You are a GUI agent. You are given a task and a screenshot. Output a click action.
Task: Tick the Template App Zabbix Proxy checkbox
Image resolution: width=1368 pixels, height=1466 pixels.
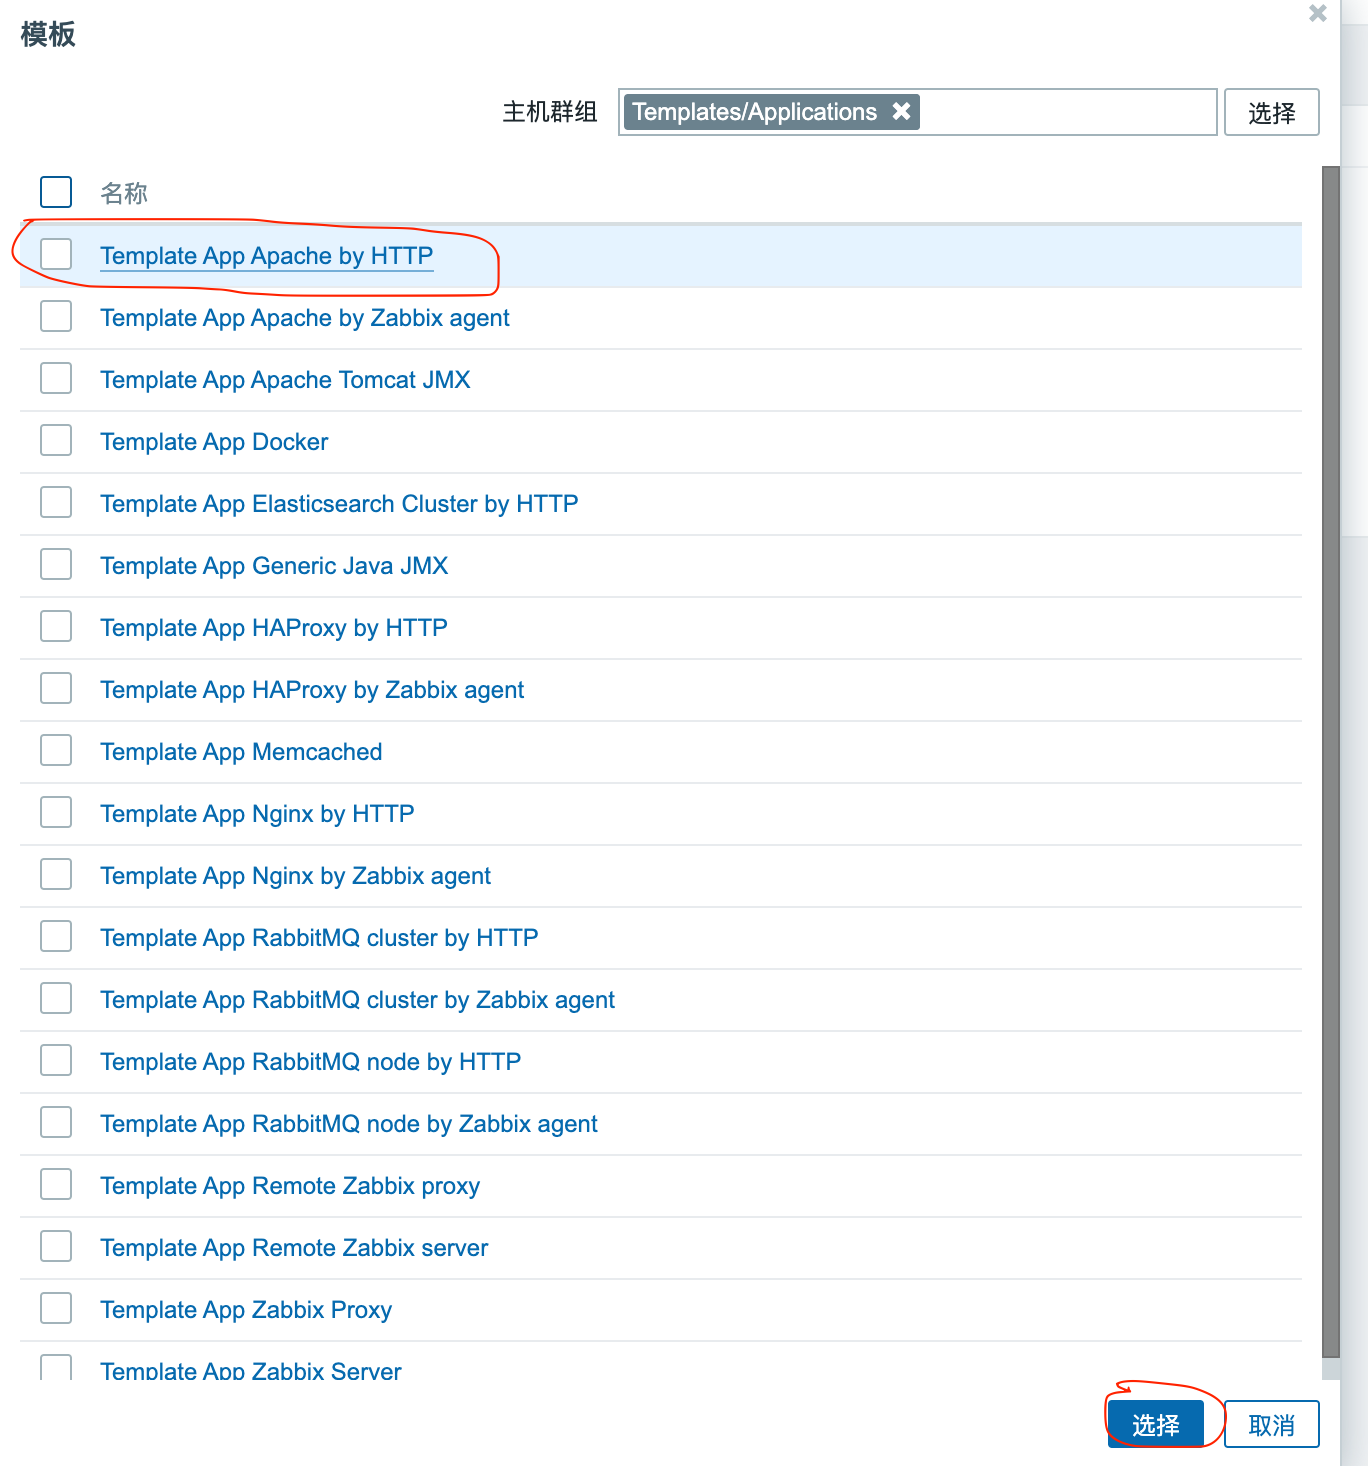(56, 1308)
